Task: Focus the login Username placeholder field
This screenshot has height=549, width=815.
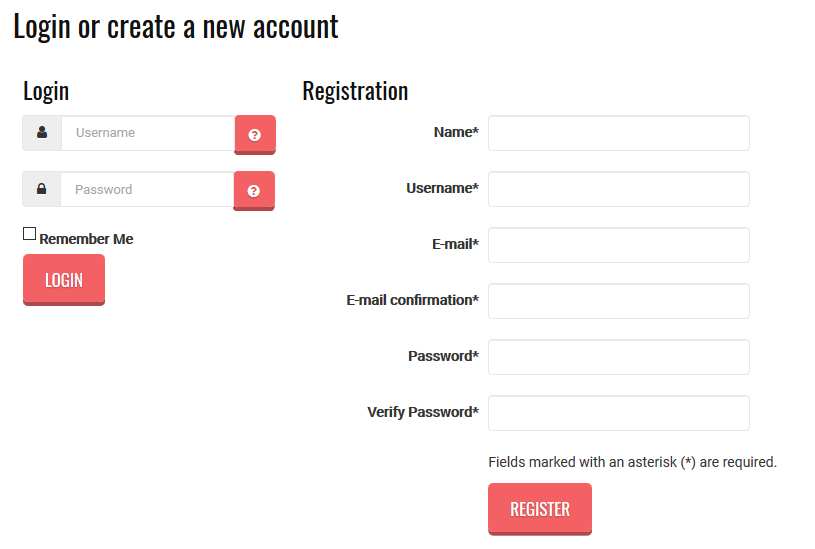Action: click(x=147, y=133)
